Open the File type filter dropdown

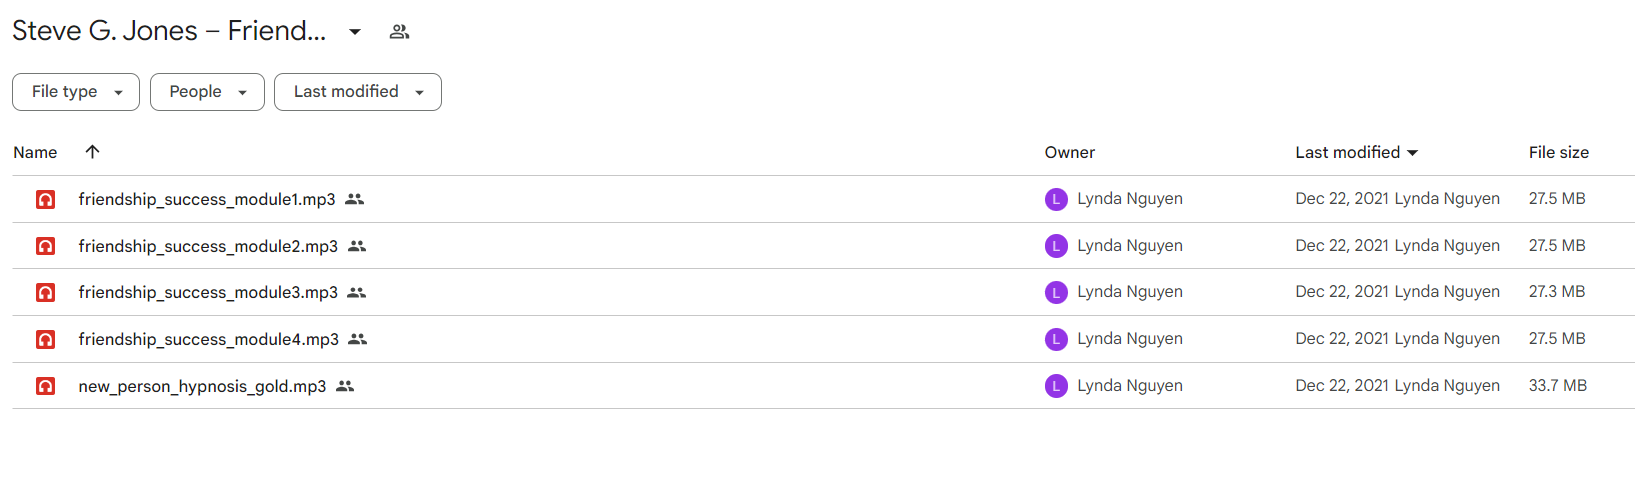click(76, 92)
